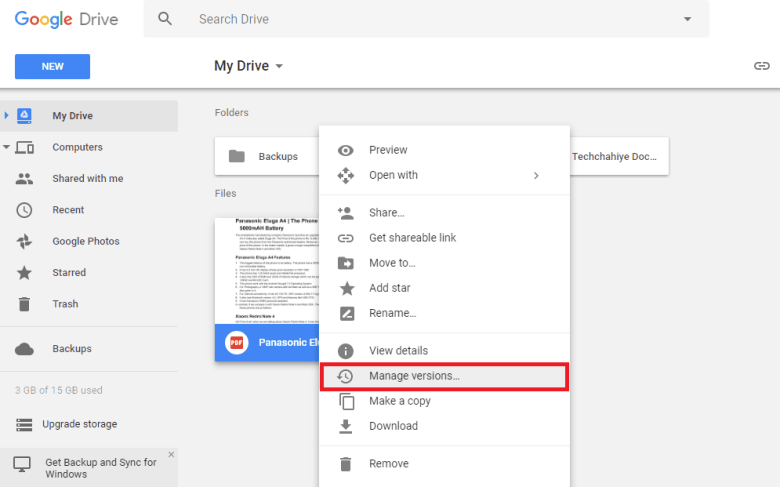Image resolution: width=780 pixels, height=487 pixels.
Task: Click the get link icon in header
Action: click(761, 66)
